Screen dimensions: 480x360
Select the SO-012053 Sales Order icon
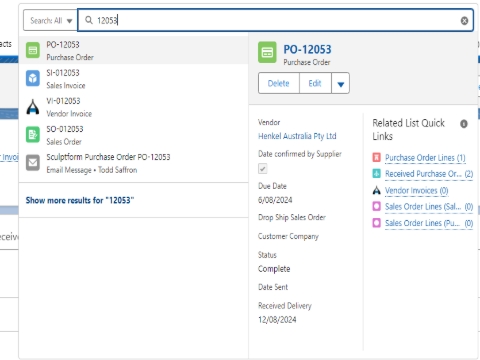[x=33, y=135]
